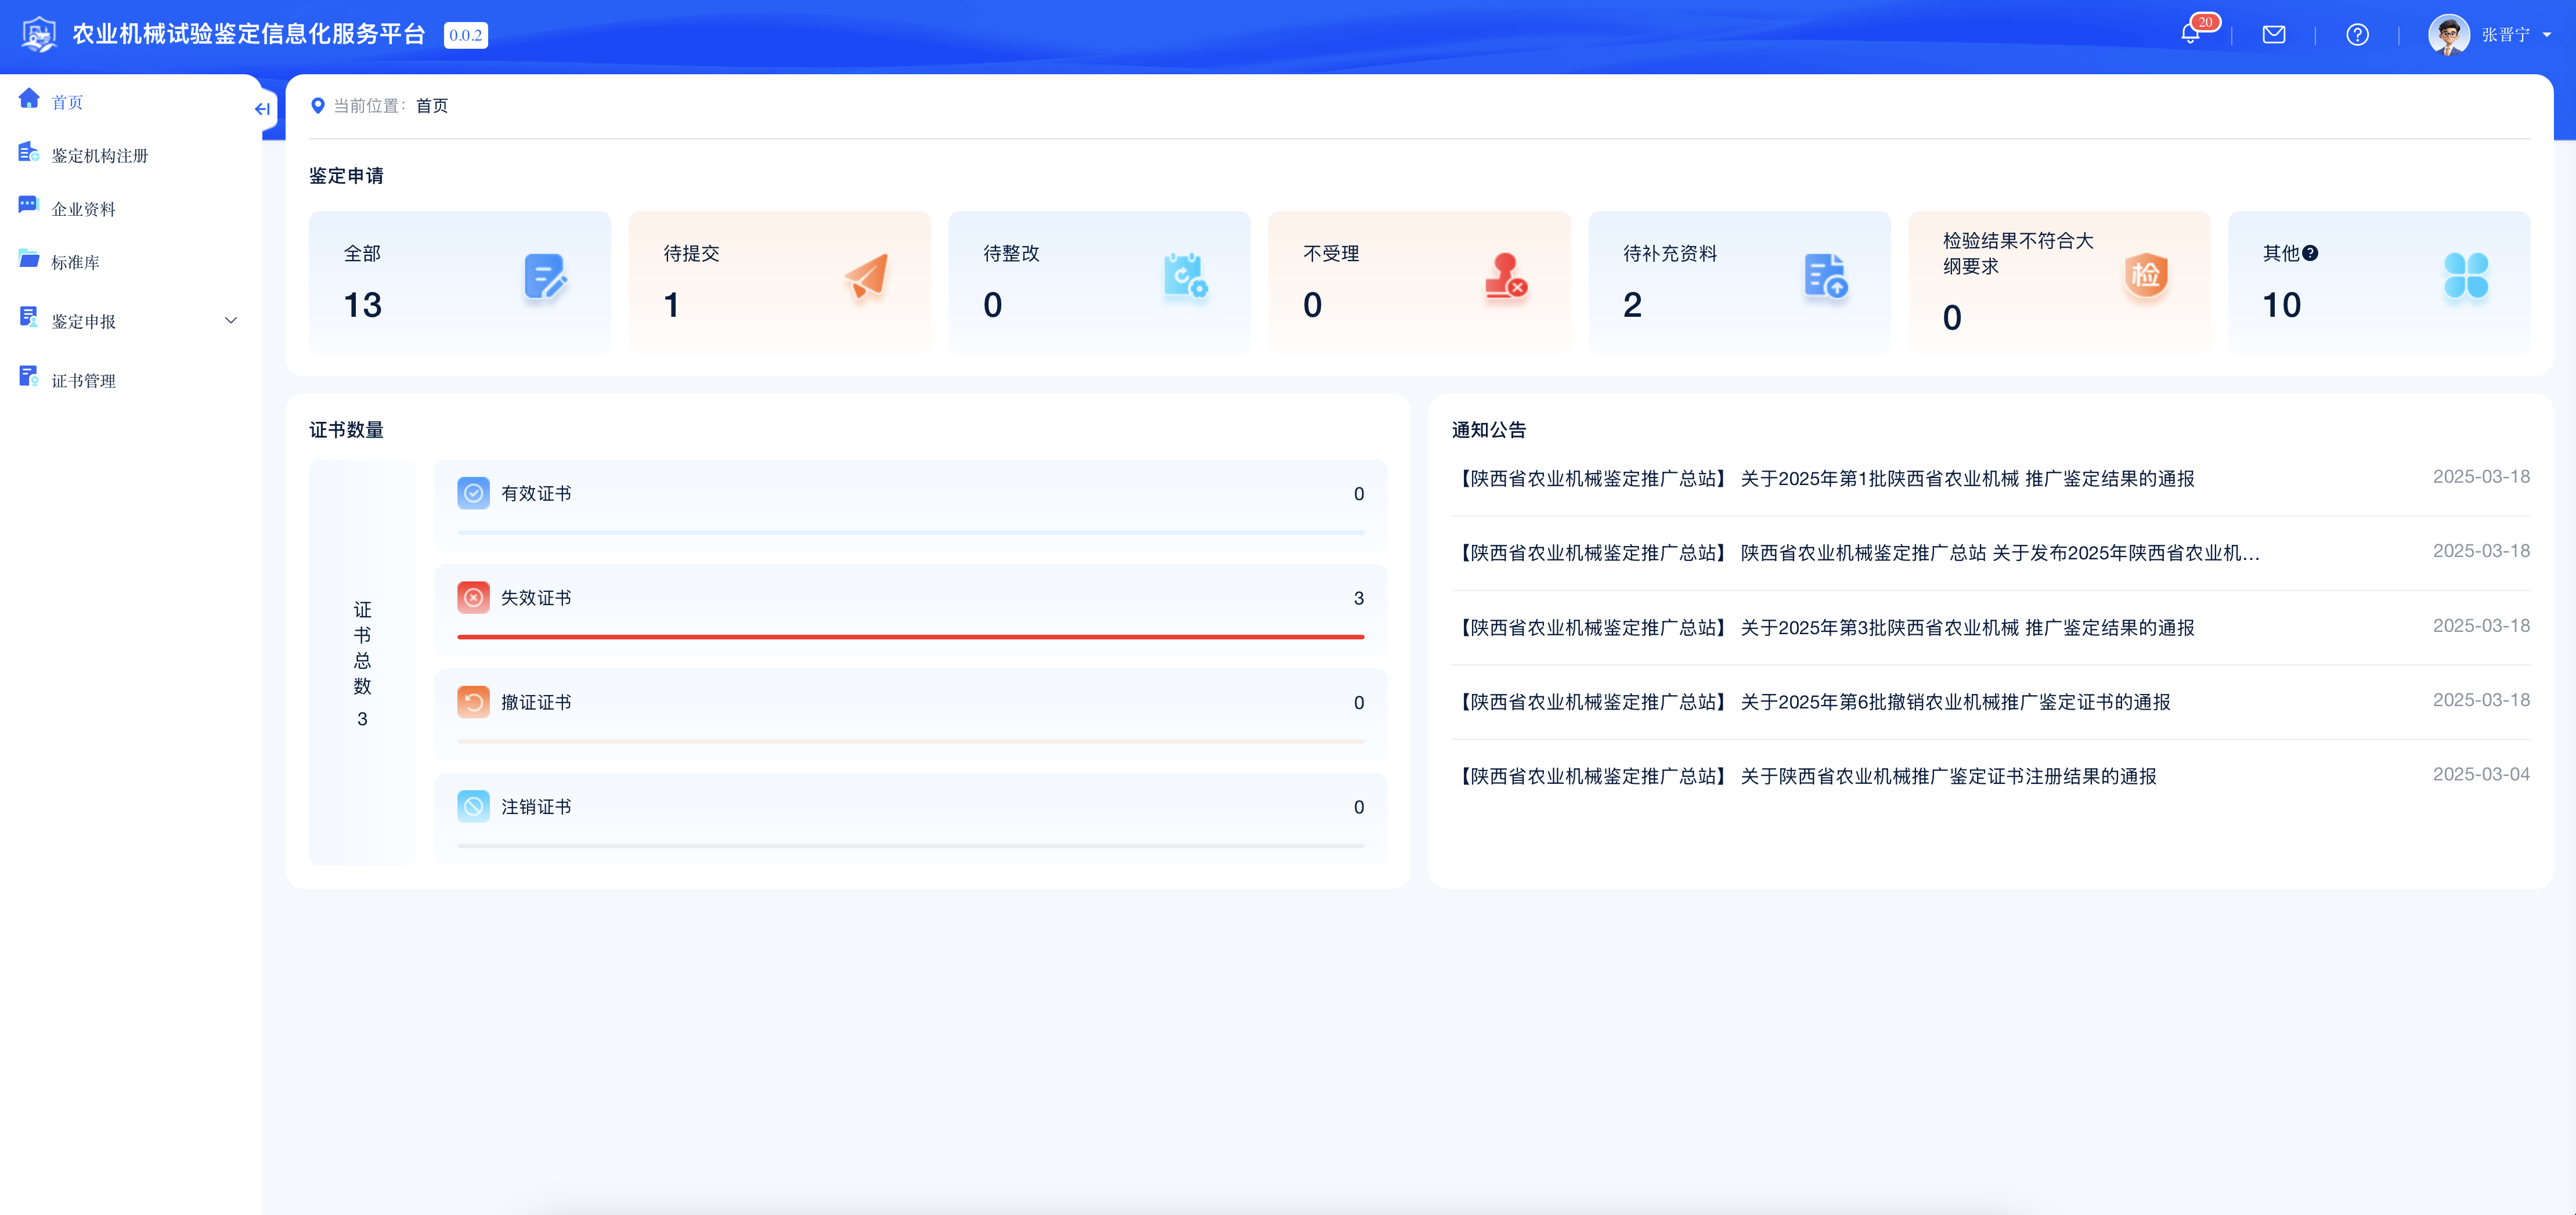Click the stamp icon on 不受理 card

[1505, 277]
